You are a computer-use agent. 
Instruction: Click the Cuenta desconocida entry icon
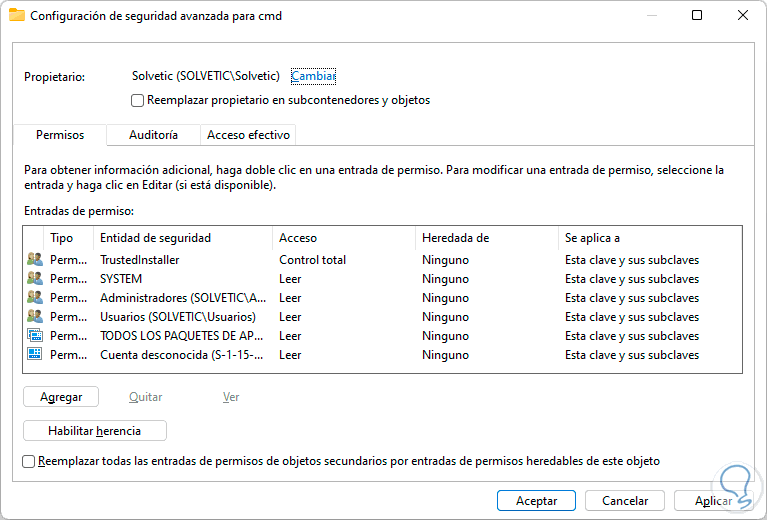tap(35, 355)
